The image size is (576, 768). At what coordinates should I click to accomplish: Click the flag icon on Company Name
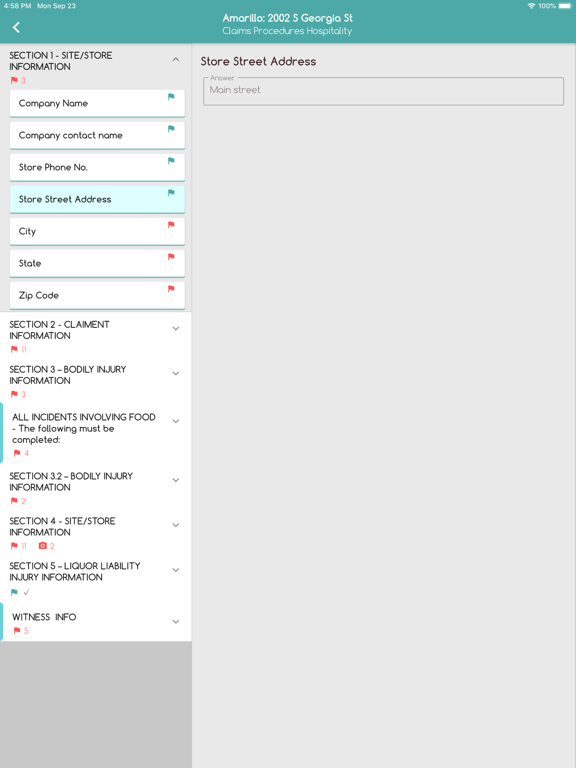click(171, 96)
